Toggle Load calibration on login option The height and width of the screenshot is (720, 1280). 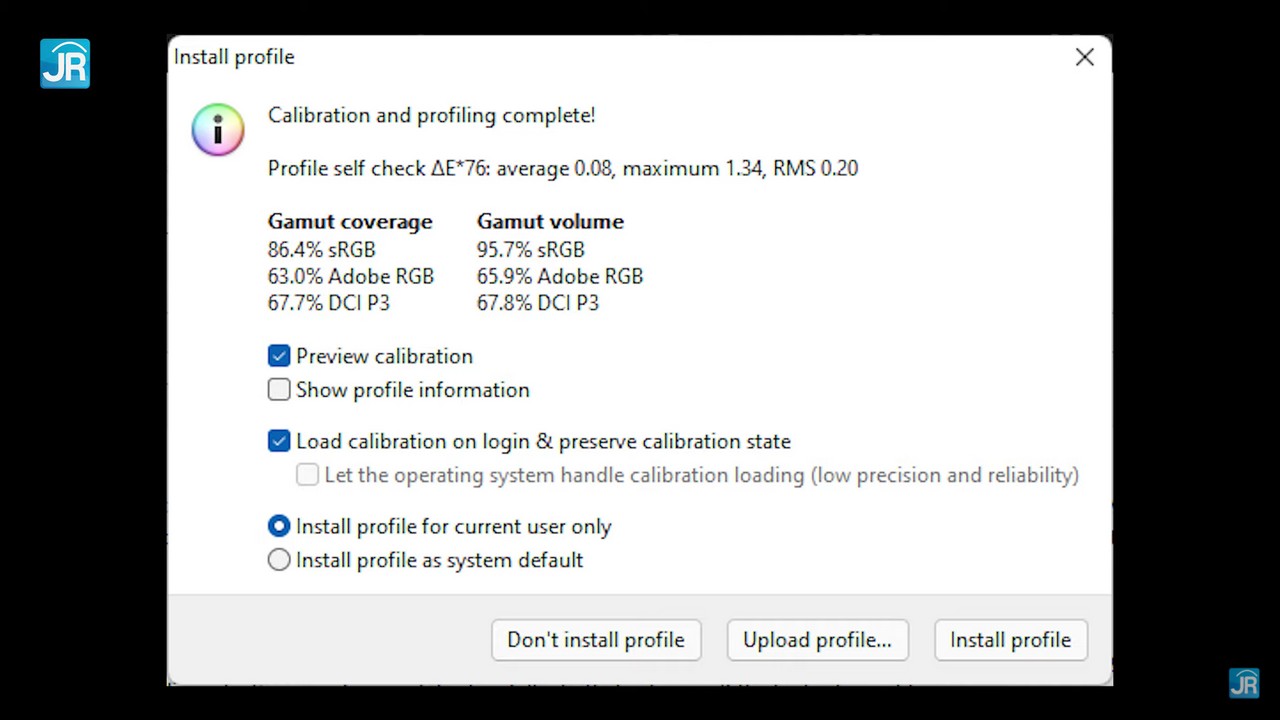(x=279, y=441)
